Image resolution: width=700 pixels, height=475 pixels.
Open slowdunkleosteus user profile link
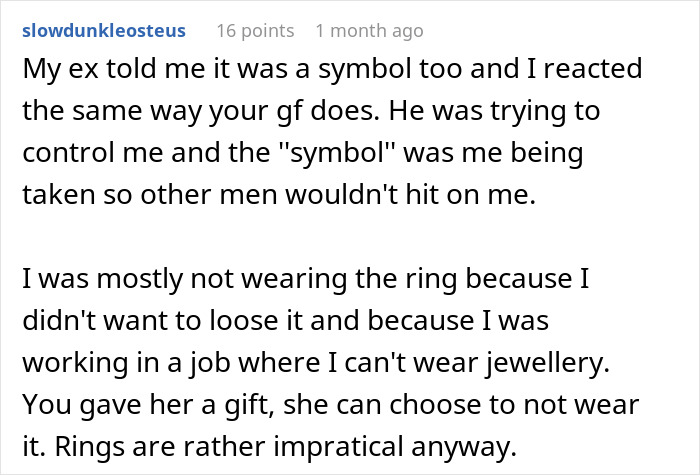pyautogui.click(x=103, y=31)
